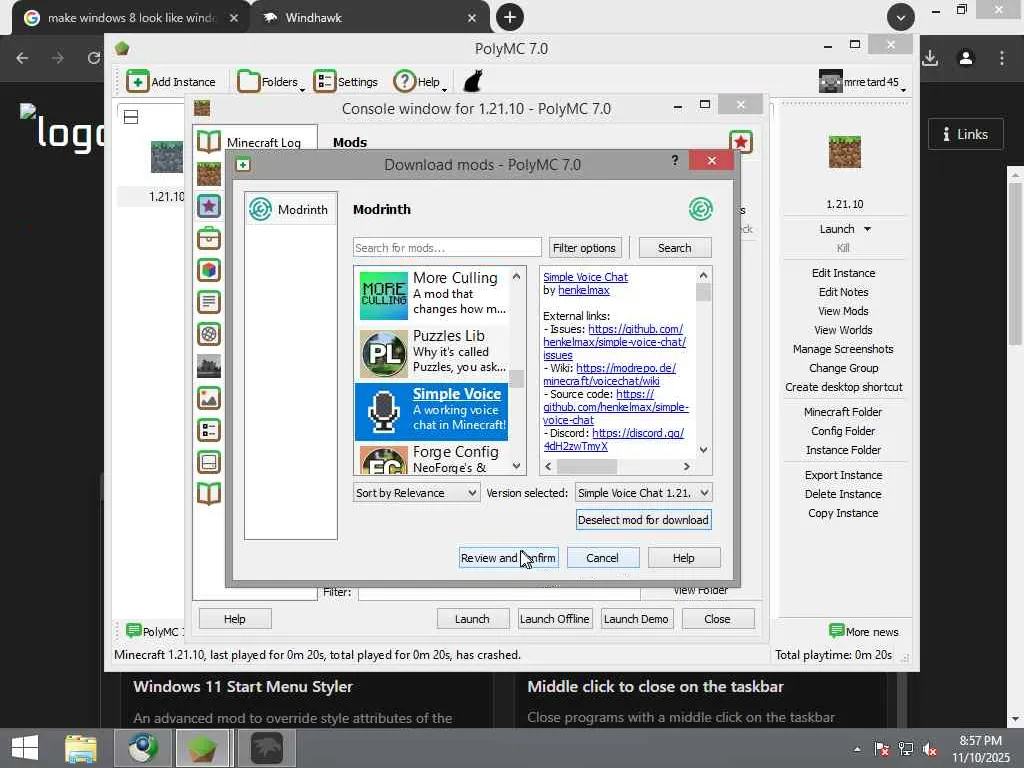Open File Explorer from the taskbar
This screenshot has width=1024, height=768.
[x=81, y=748]
